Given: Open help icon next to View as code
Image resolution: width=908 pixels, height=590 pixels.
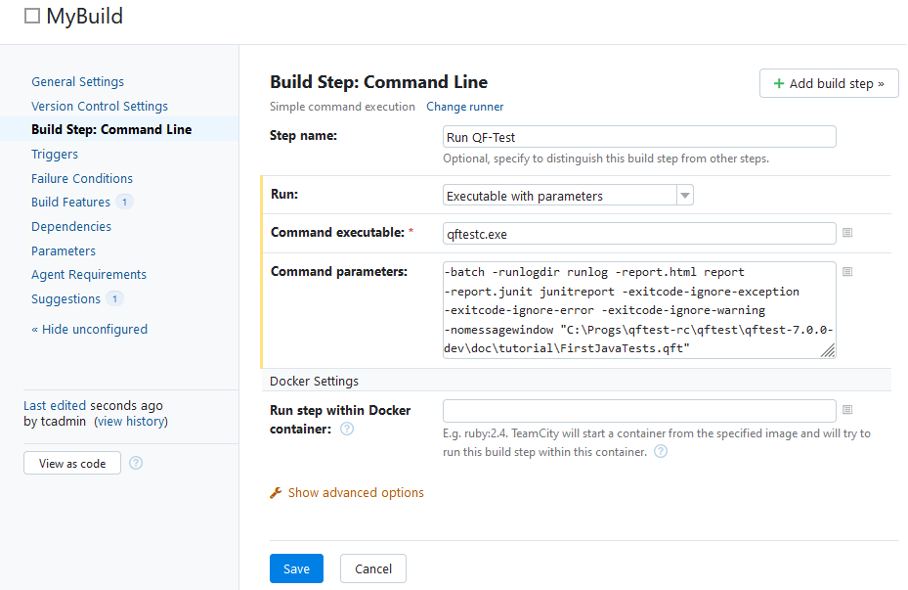Looking at the screenshot, I should 136,463.
